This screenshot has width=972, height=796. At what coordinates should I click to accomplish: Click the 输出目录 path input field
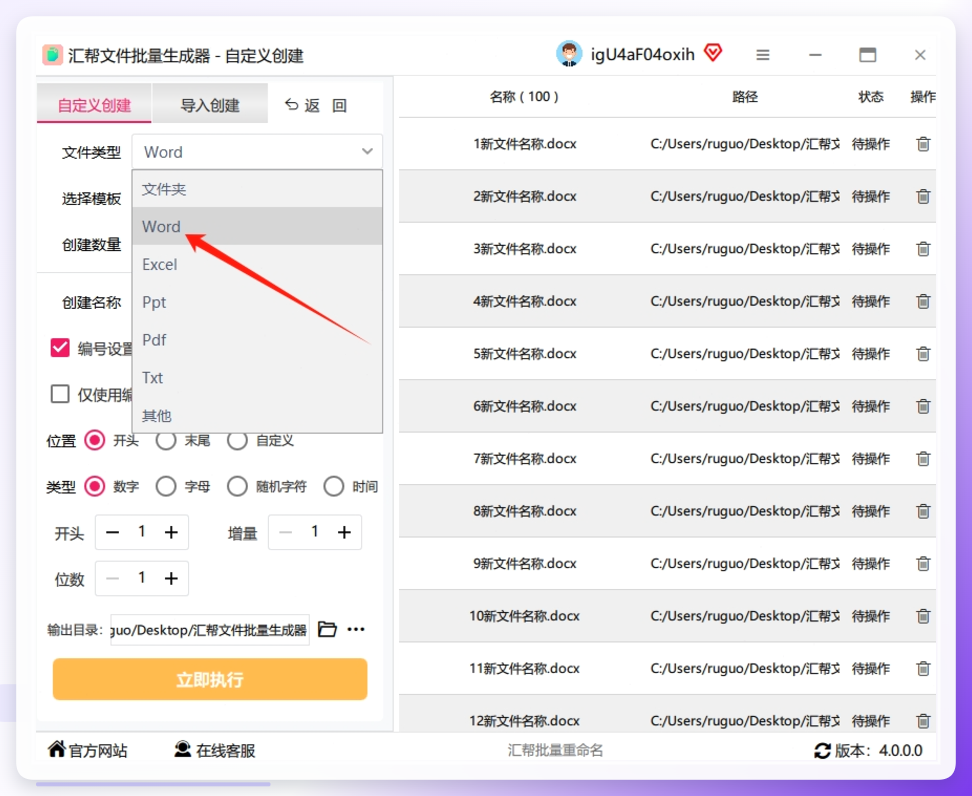tap(210, 630)
